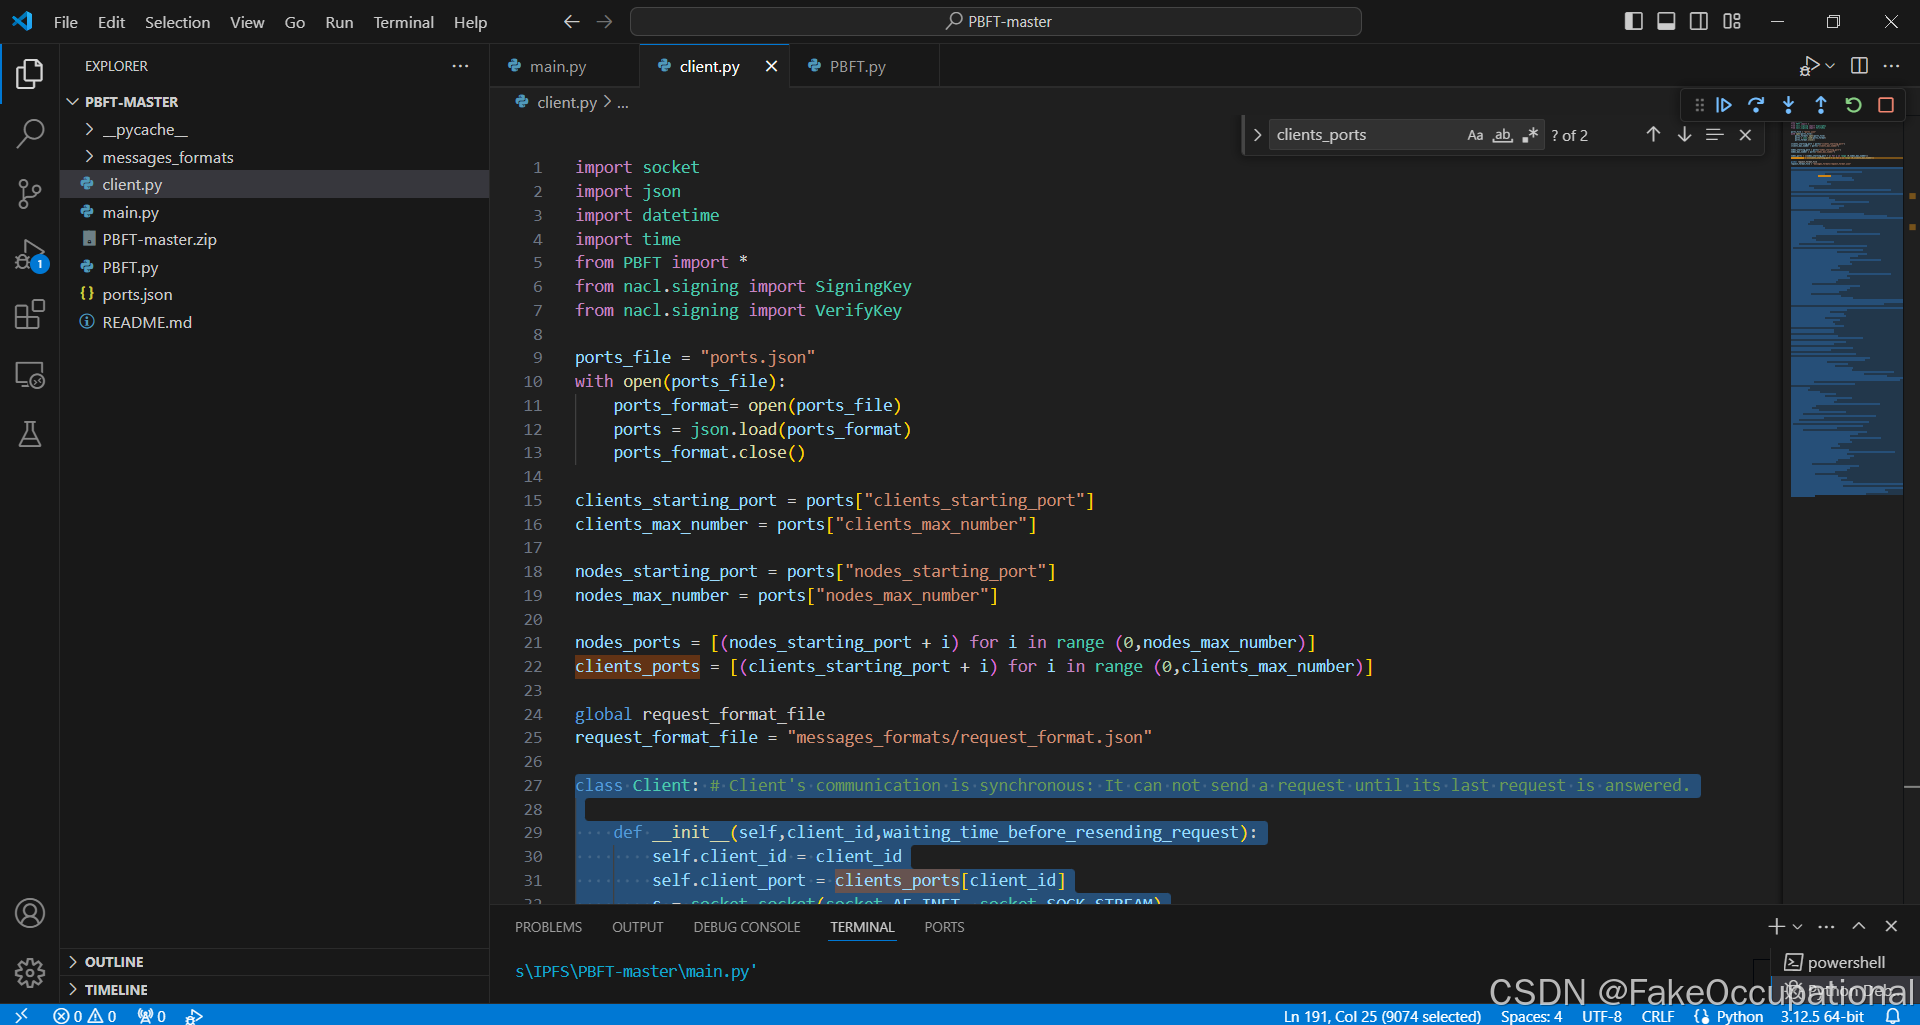This screenshot has width=1920, height=1025.
Task: Split the editor right
Action: [x=1859, y=66]
